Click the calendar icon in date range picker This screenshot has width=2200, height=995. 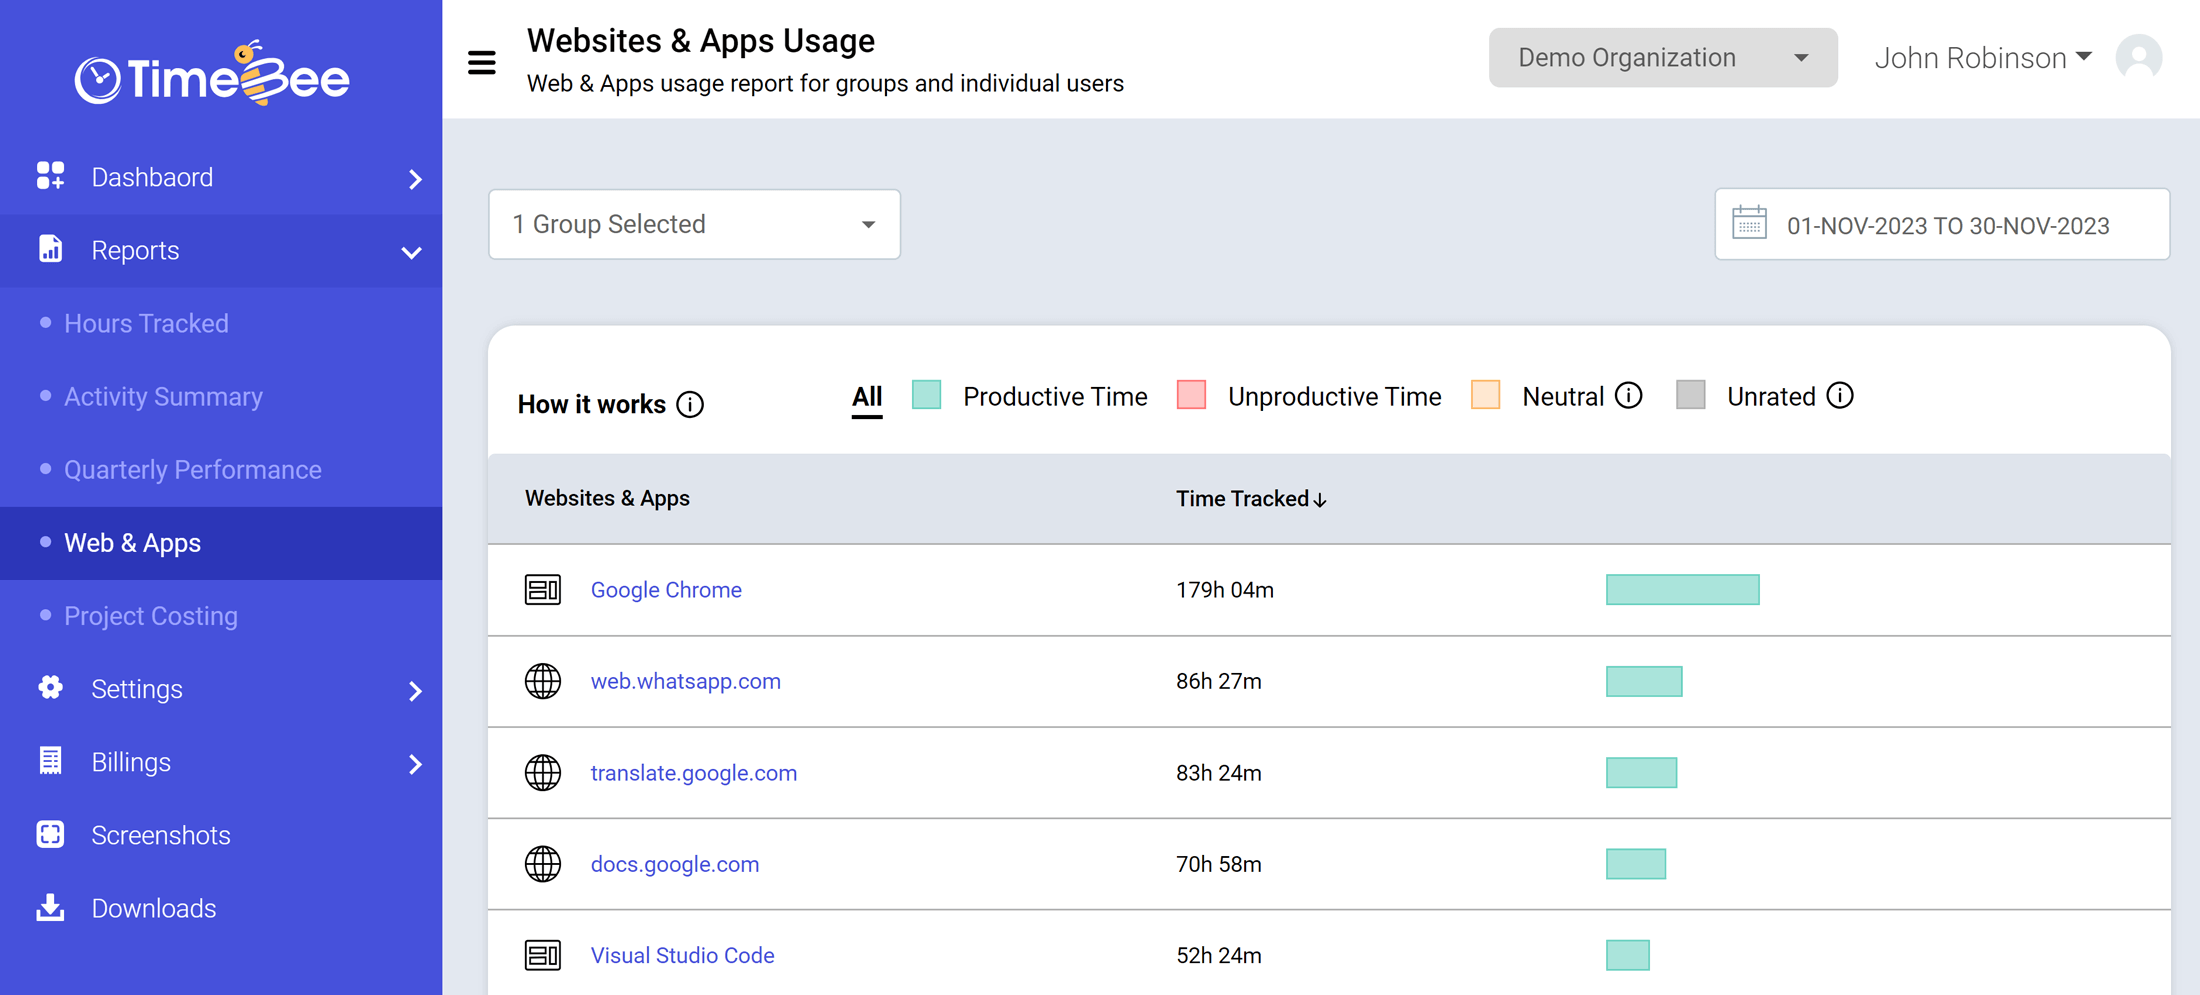(x=1750, y=224)
